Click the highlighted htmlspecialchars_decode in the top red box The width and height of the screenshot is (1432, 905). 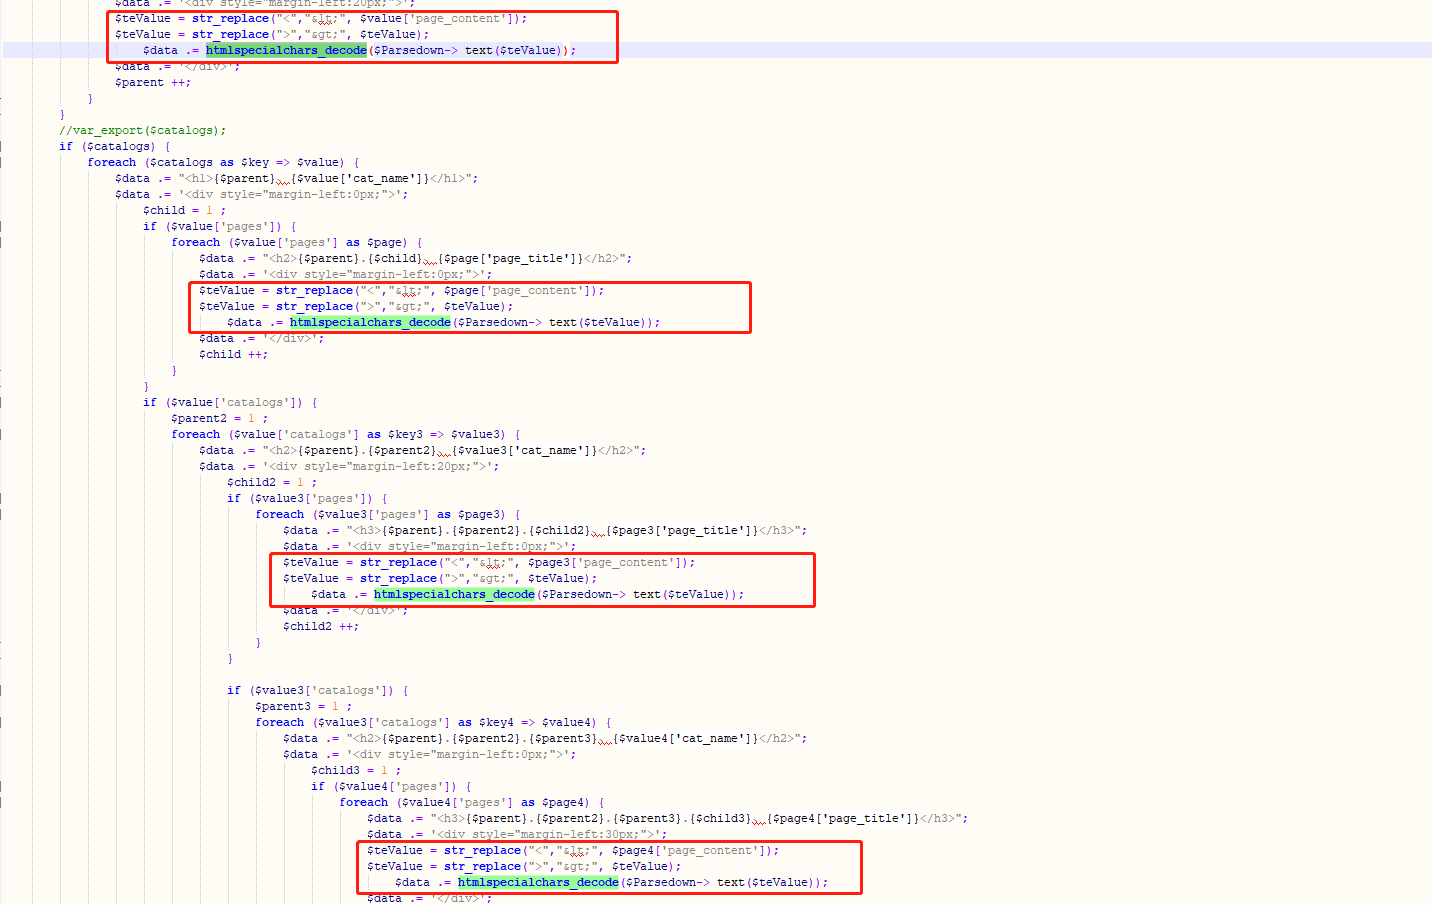286,49
